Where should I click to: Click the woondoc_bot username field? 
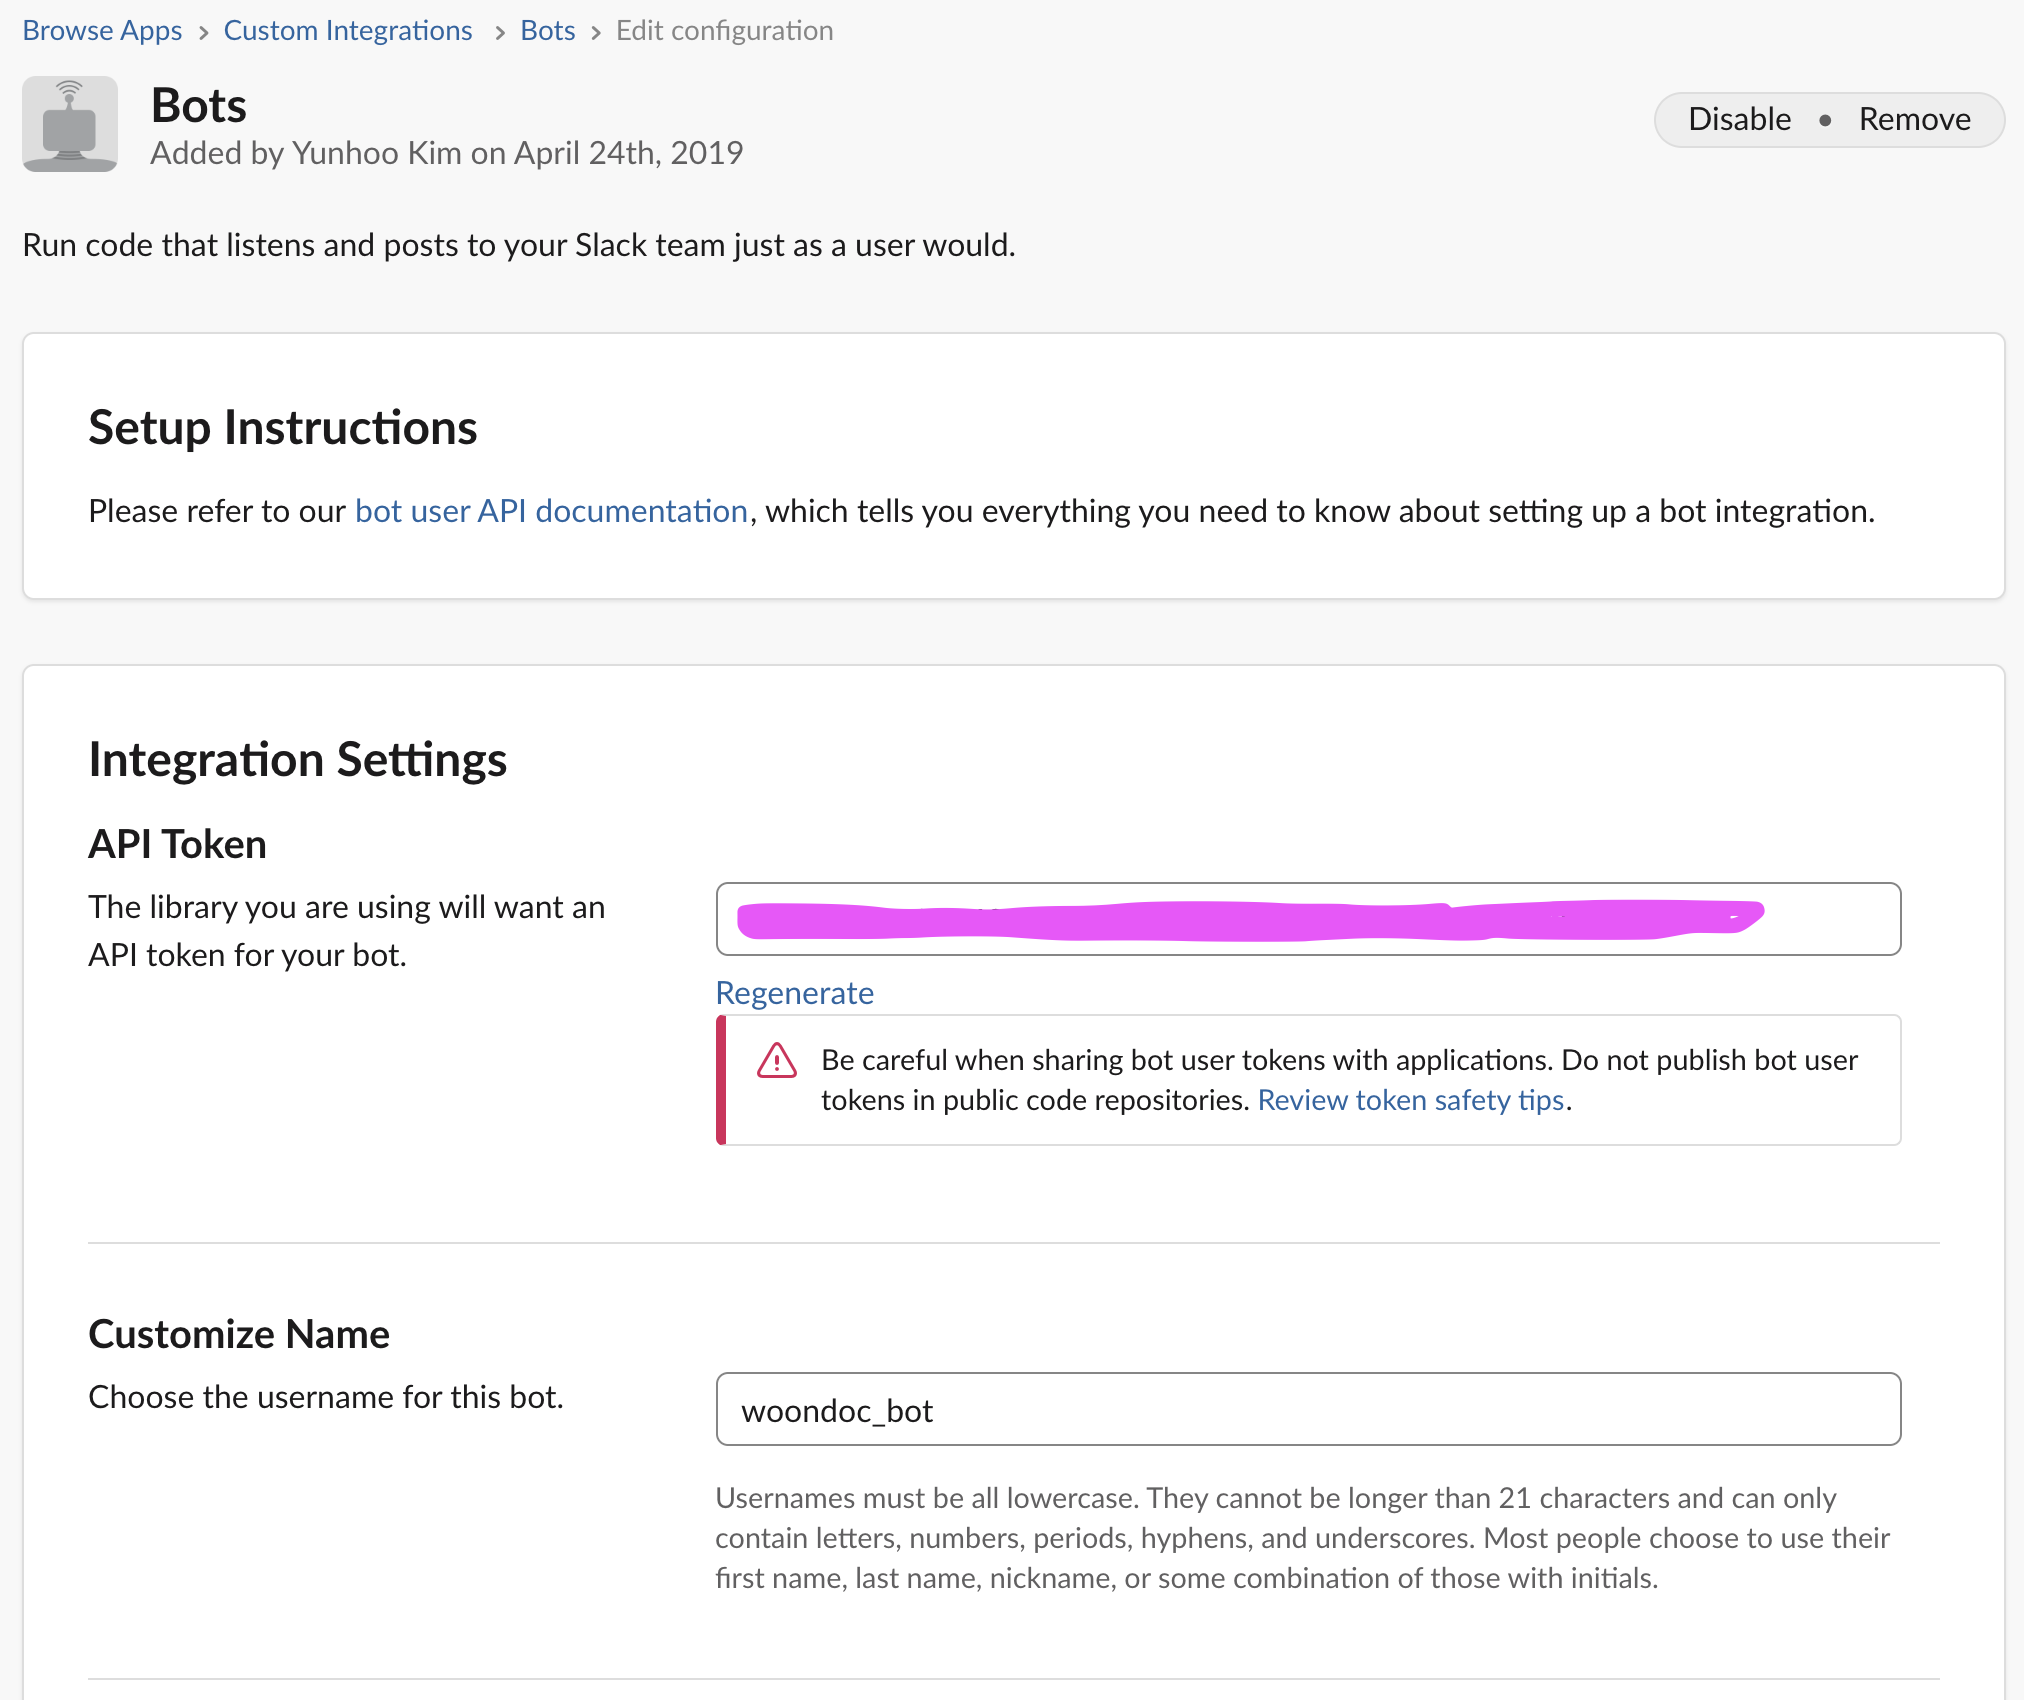pos(1308,1410)
